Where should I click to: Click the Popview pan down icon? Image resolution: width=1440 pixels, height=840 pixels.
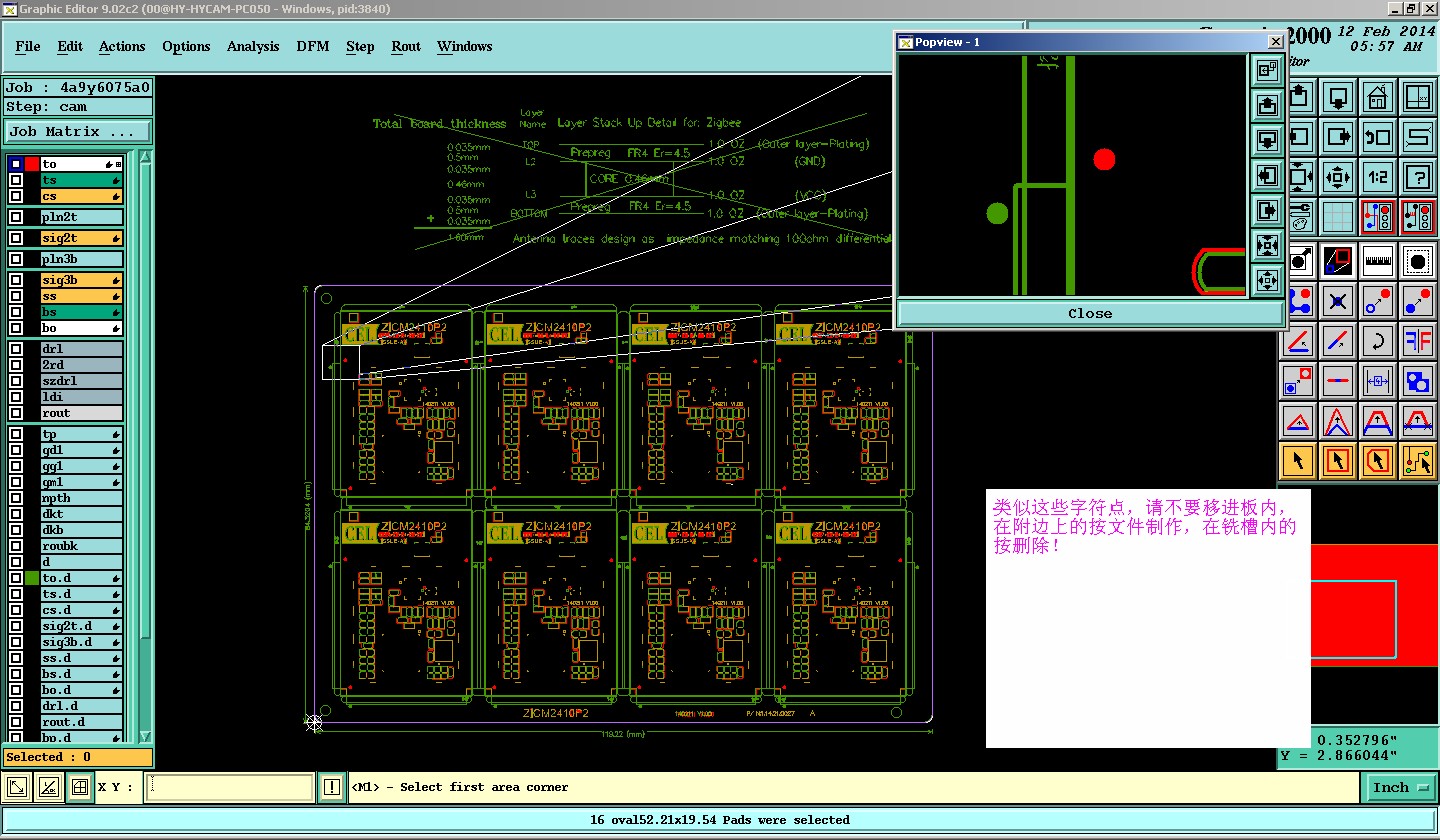point(1267,139)
